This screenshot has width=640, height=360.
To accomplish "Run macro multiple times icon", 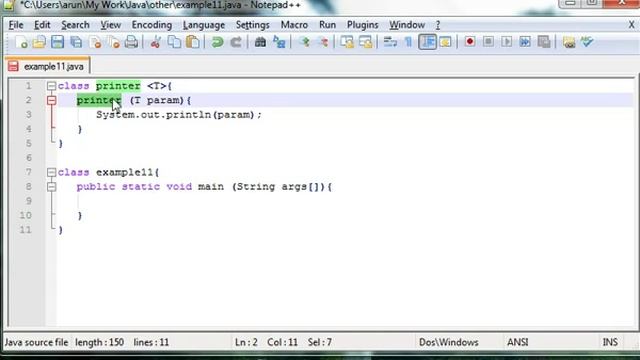I will point(525,42).
